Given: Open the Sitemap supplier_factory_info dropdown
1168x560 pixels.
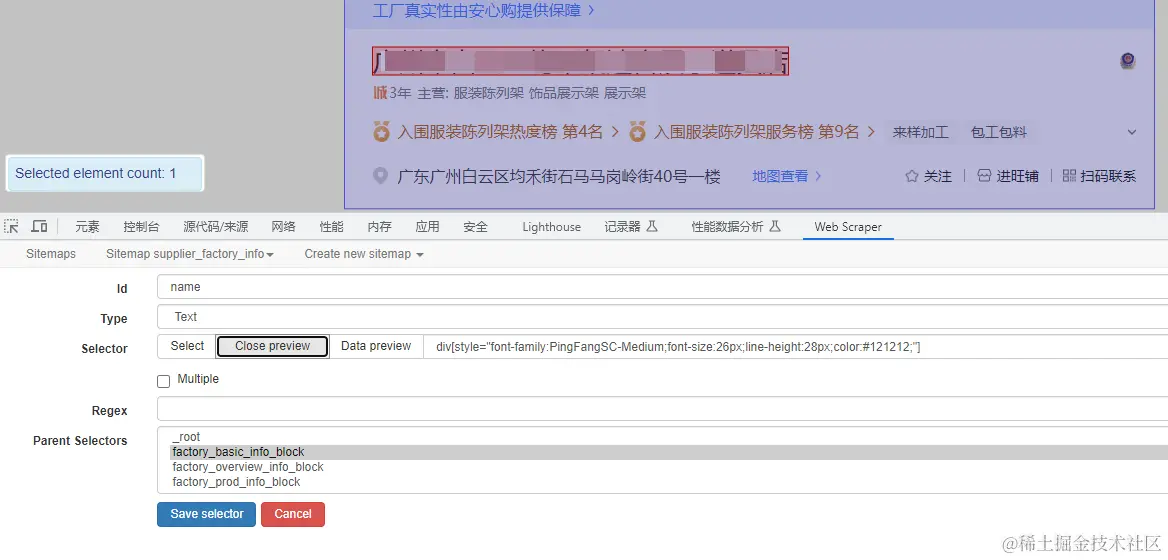Looking at the screenshot, I should point(190,254).
